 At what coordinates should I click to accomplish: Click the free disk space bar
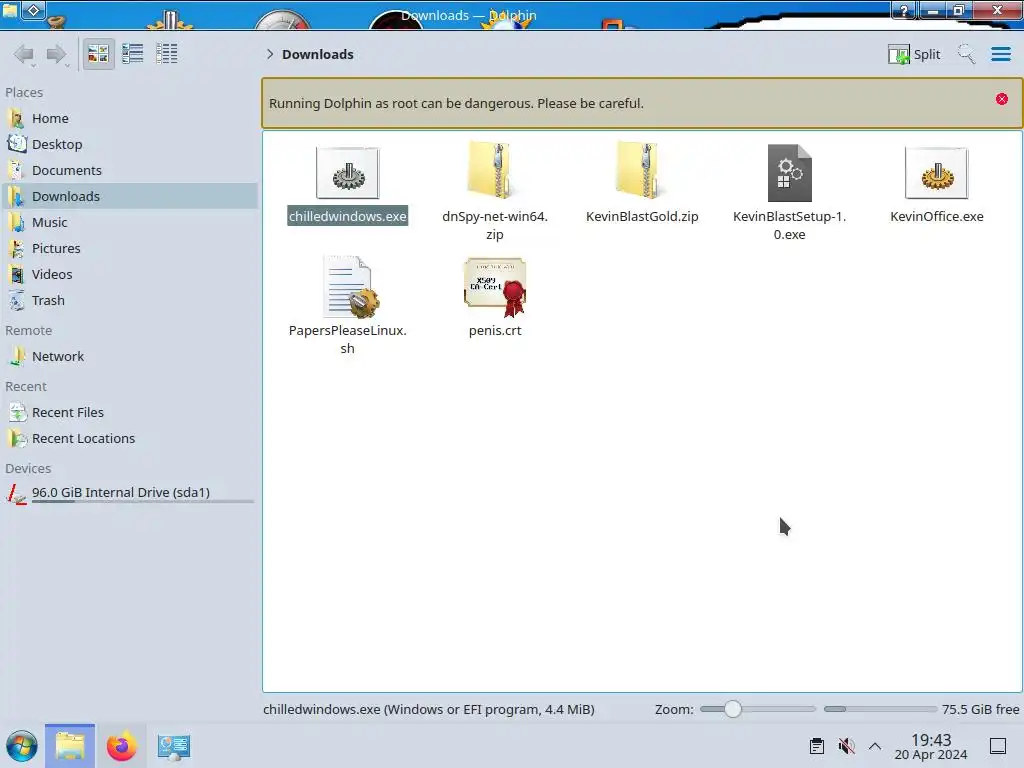tap(880, 709)
